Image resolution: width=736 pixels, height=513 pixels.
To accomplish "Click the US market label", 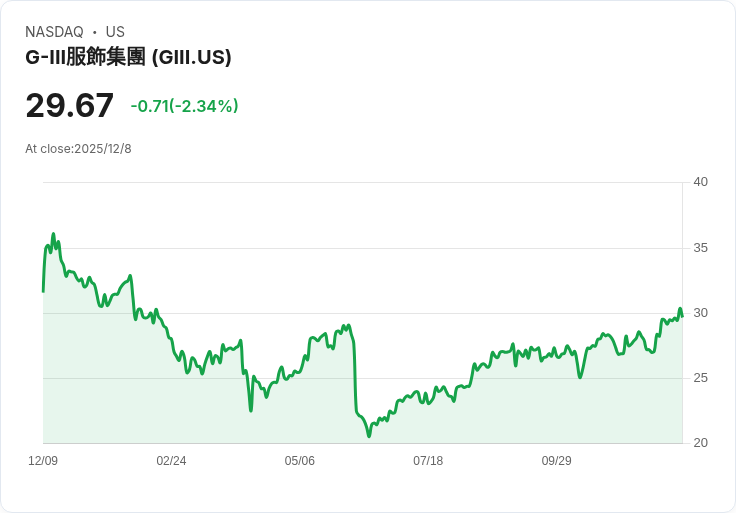I will (115, 32).
